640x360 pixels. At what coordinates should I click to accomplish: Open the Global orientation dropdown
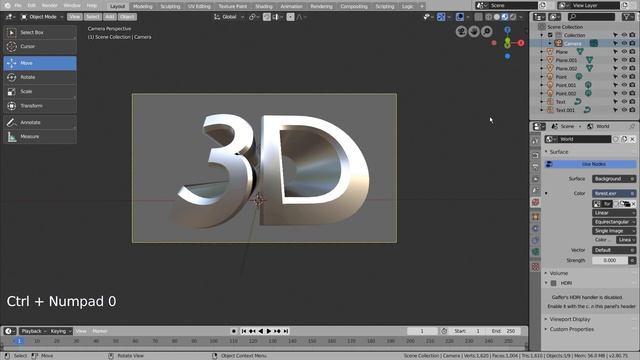pyautogui.click(x=229, y=17)
